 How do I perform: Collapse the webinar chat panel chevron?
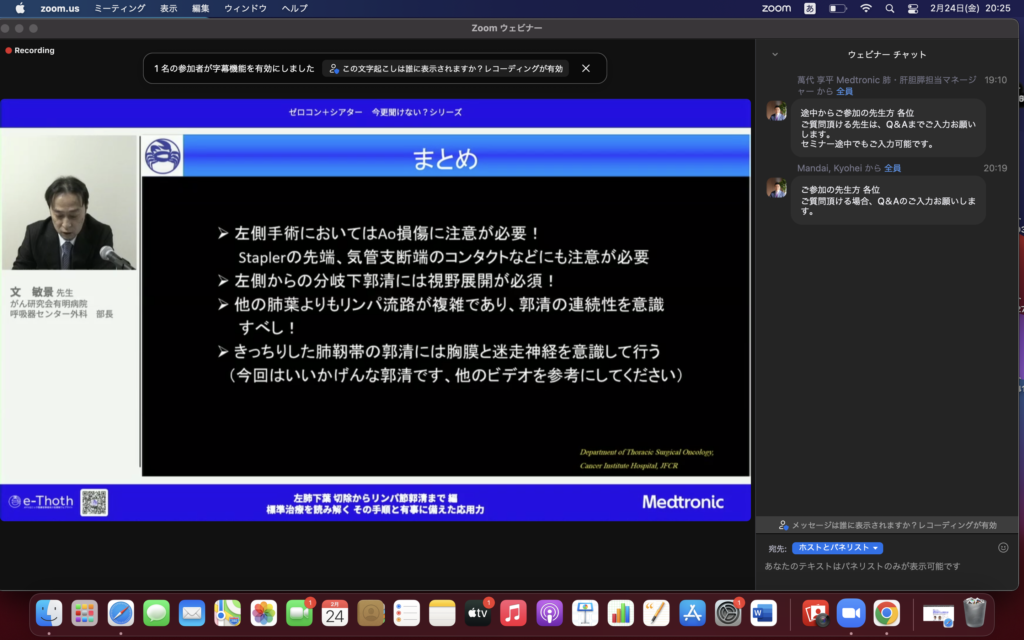click(775, 54)
